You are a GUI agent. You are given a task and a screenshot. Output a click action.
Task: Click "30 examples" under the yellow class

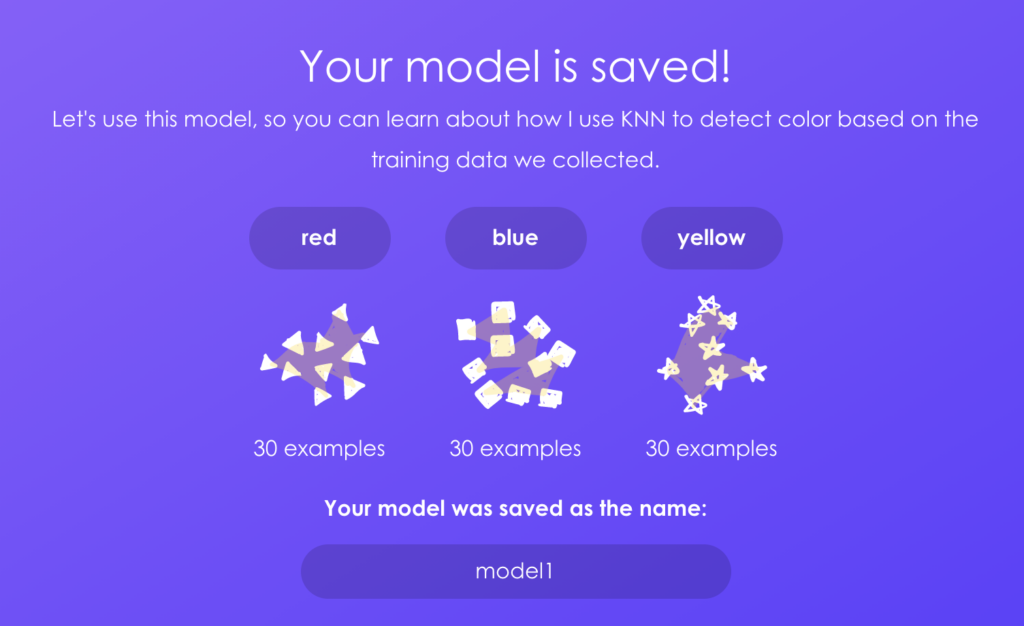point(711,449)
